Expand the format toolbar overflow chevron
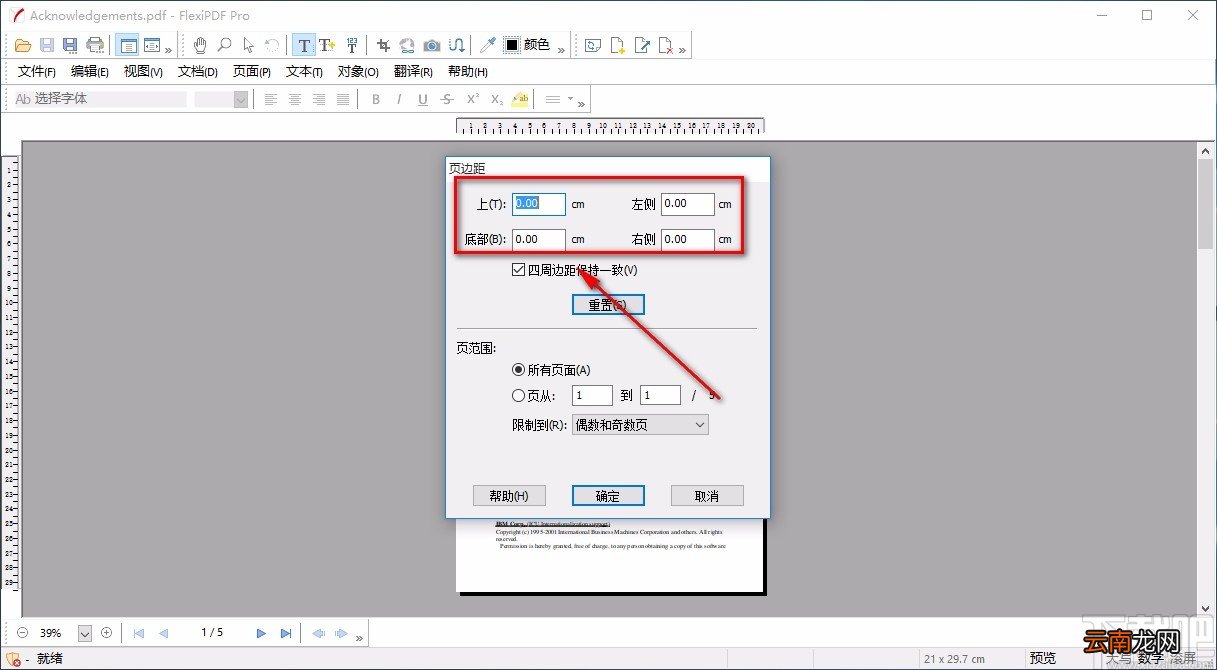Viewport: 1217px width, 670px height. coord(581,103)
